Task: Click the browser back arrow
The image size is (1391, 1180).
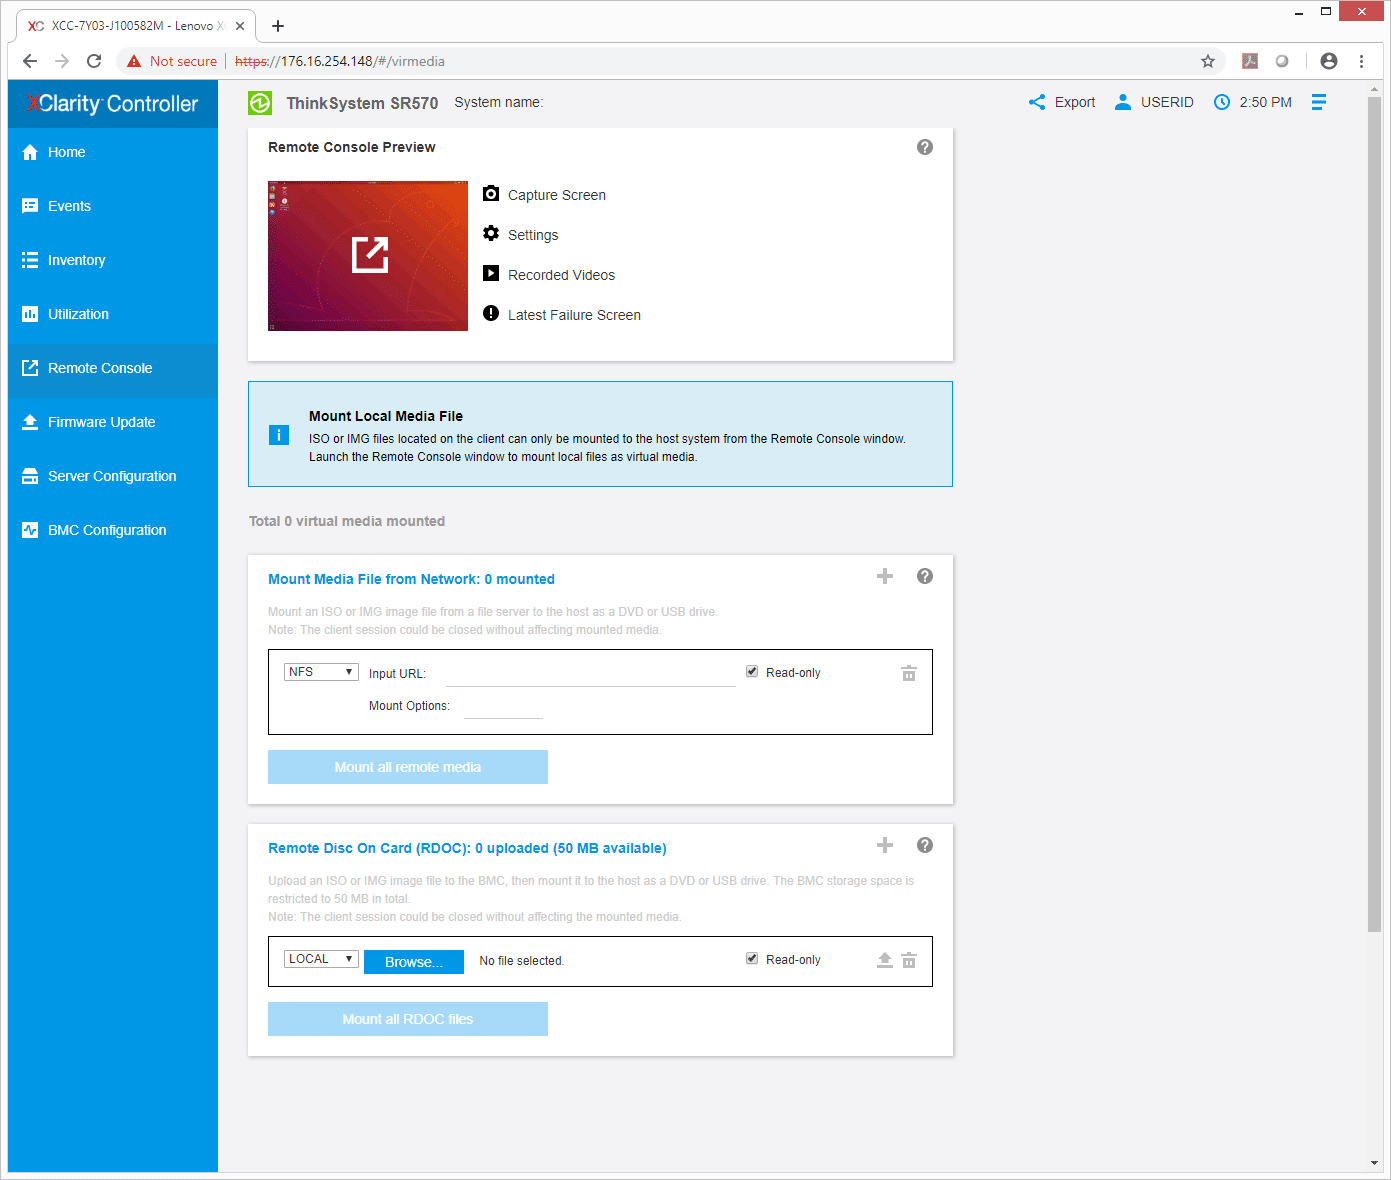Action: (x=30, y=61)
